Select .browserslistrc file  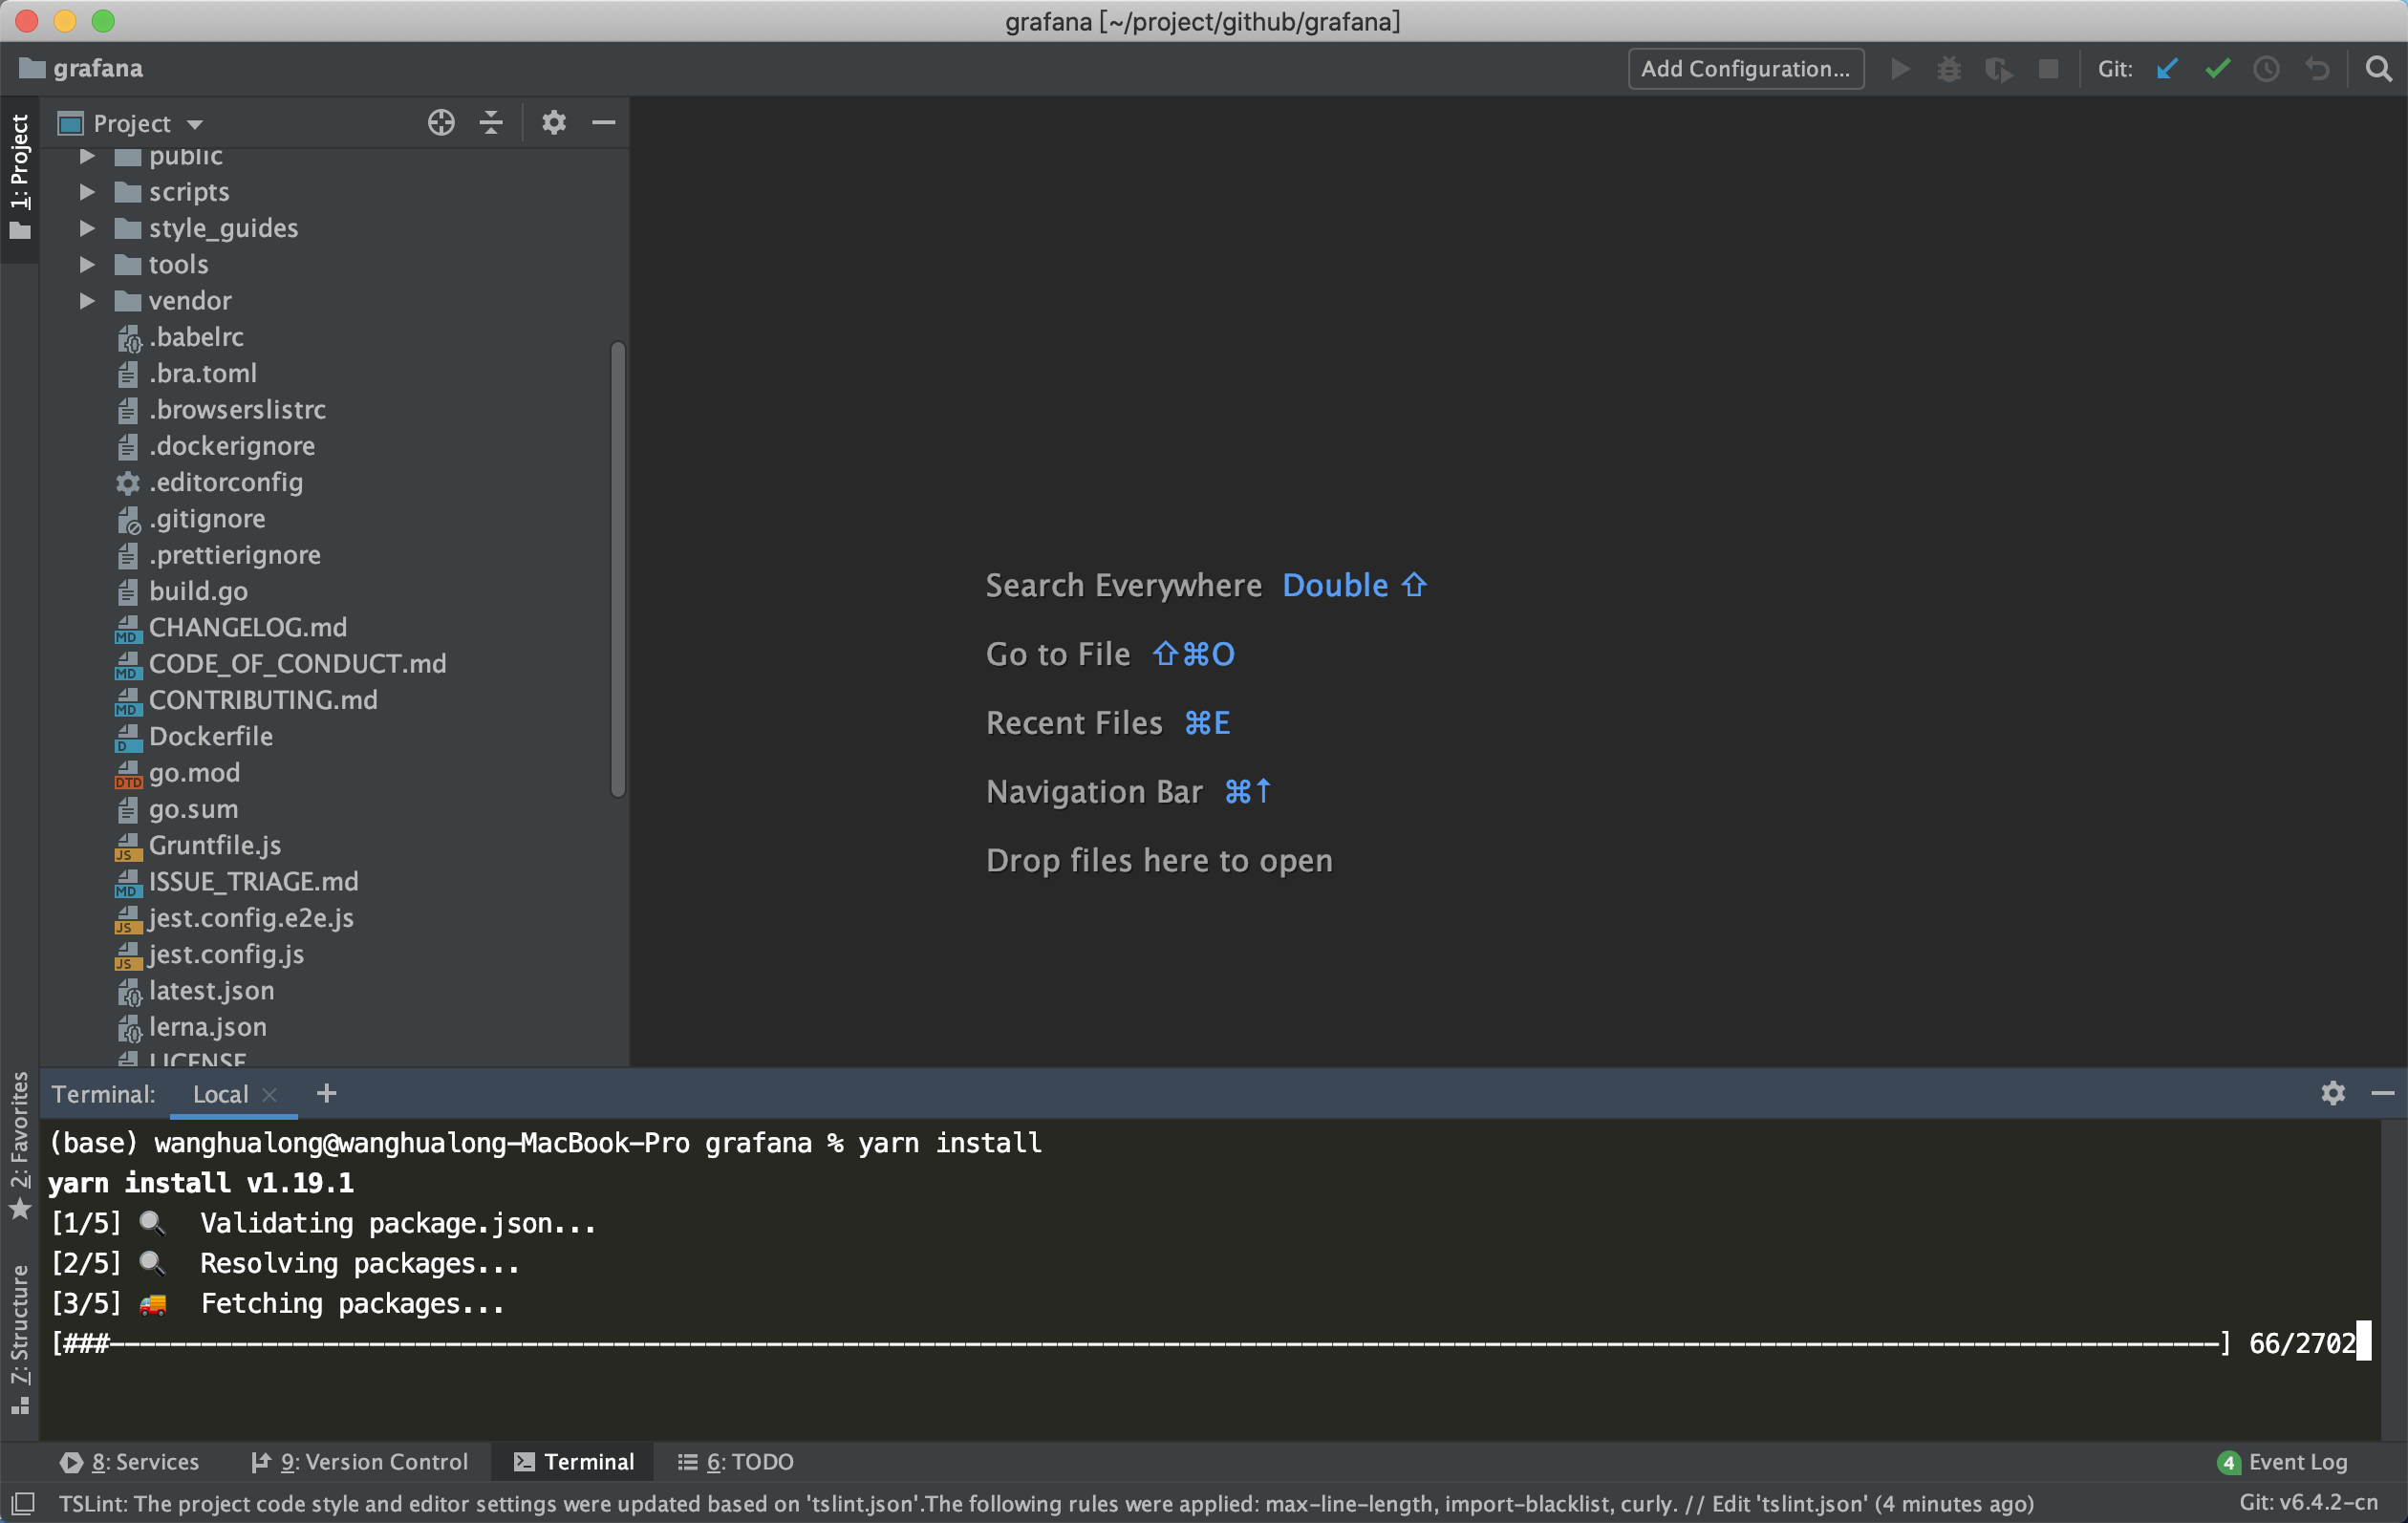tap(237, 409)
